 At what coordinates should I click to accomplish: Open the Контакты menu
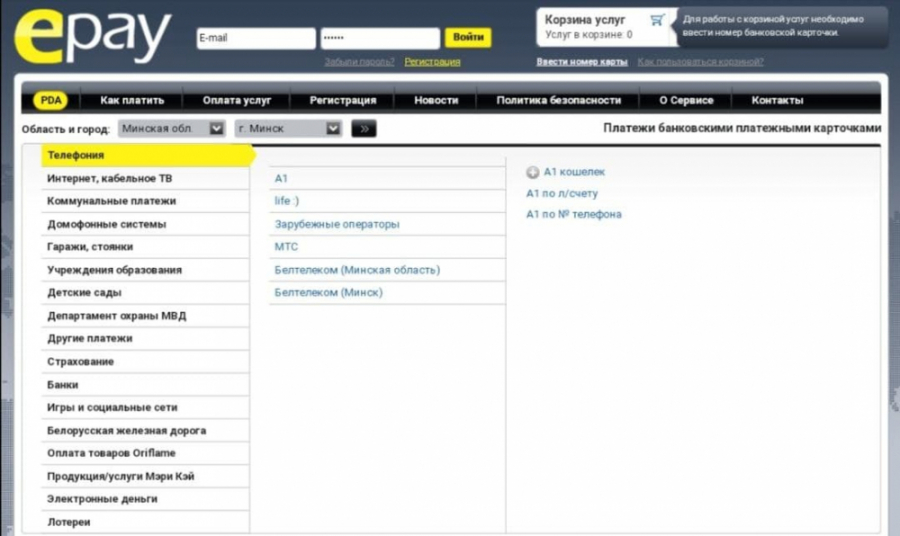(x=777, y=100)
